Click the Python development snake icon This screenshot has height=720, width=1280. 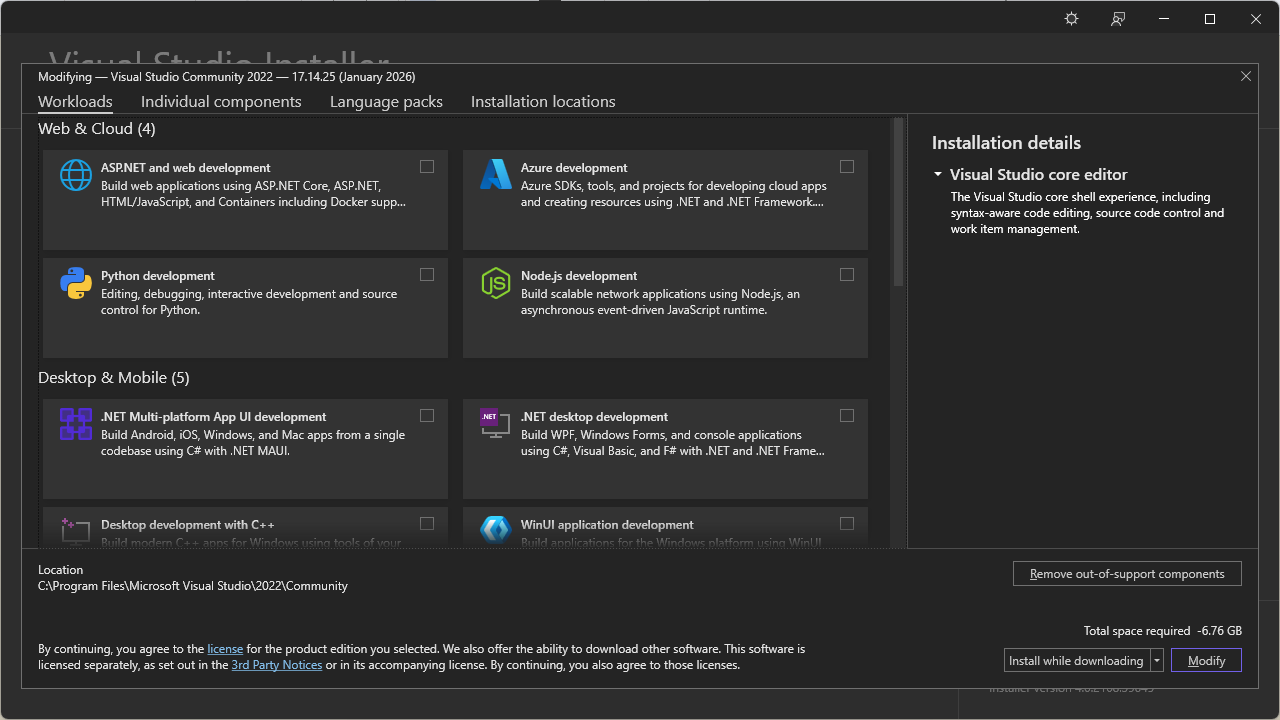click(76, 283)
